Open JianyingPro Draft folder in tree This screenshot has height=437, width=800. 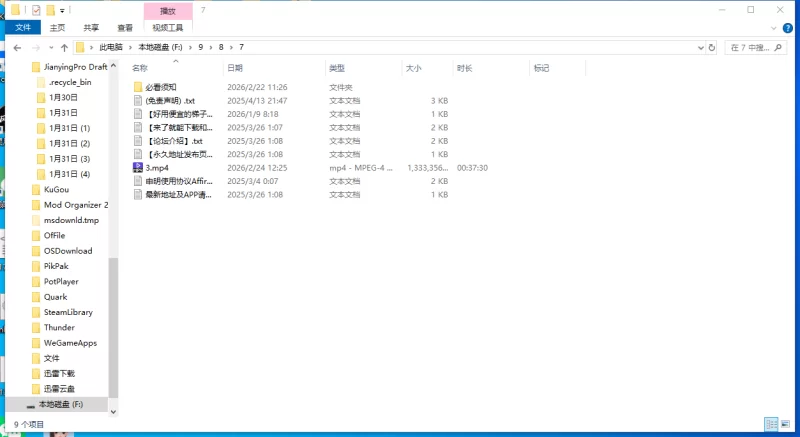[69, 67]
